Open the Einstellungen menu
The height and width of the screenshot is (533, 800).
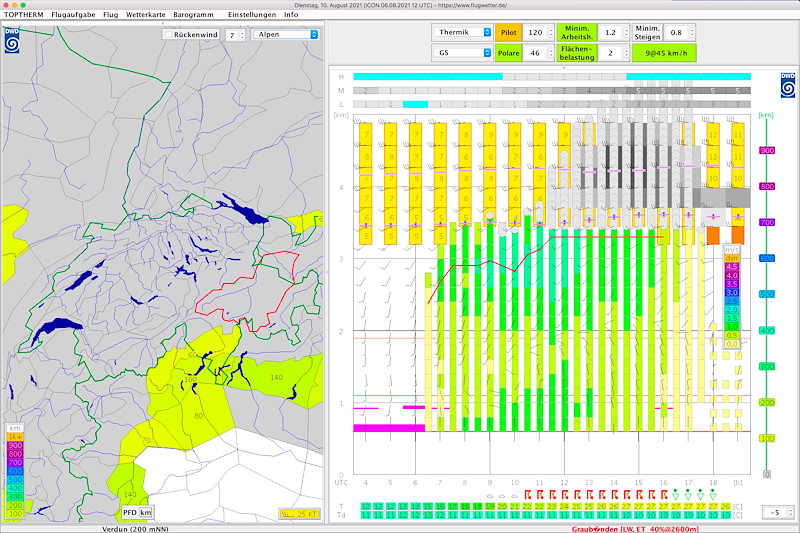point(252,15)
